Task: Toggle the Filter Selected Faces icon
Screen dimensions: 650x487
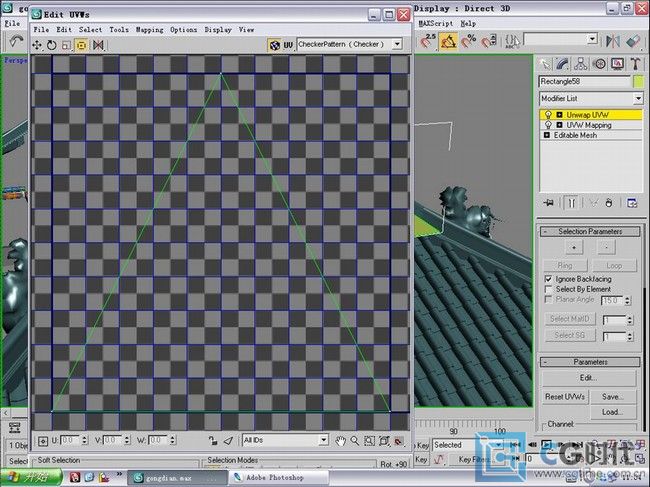Action: coord(228,441)
